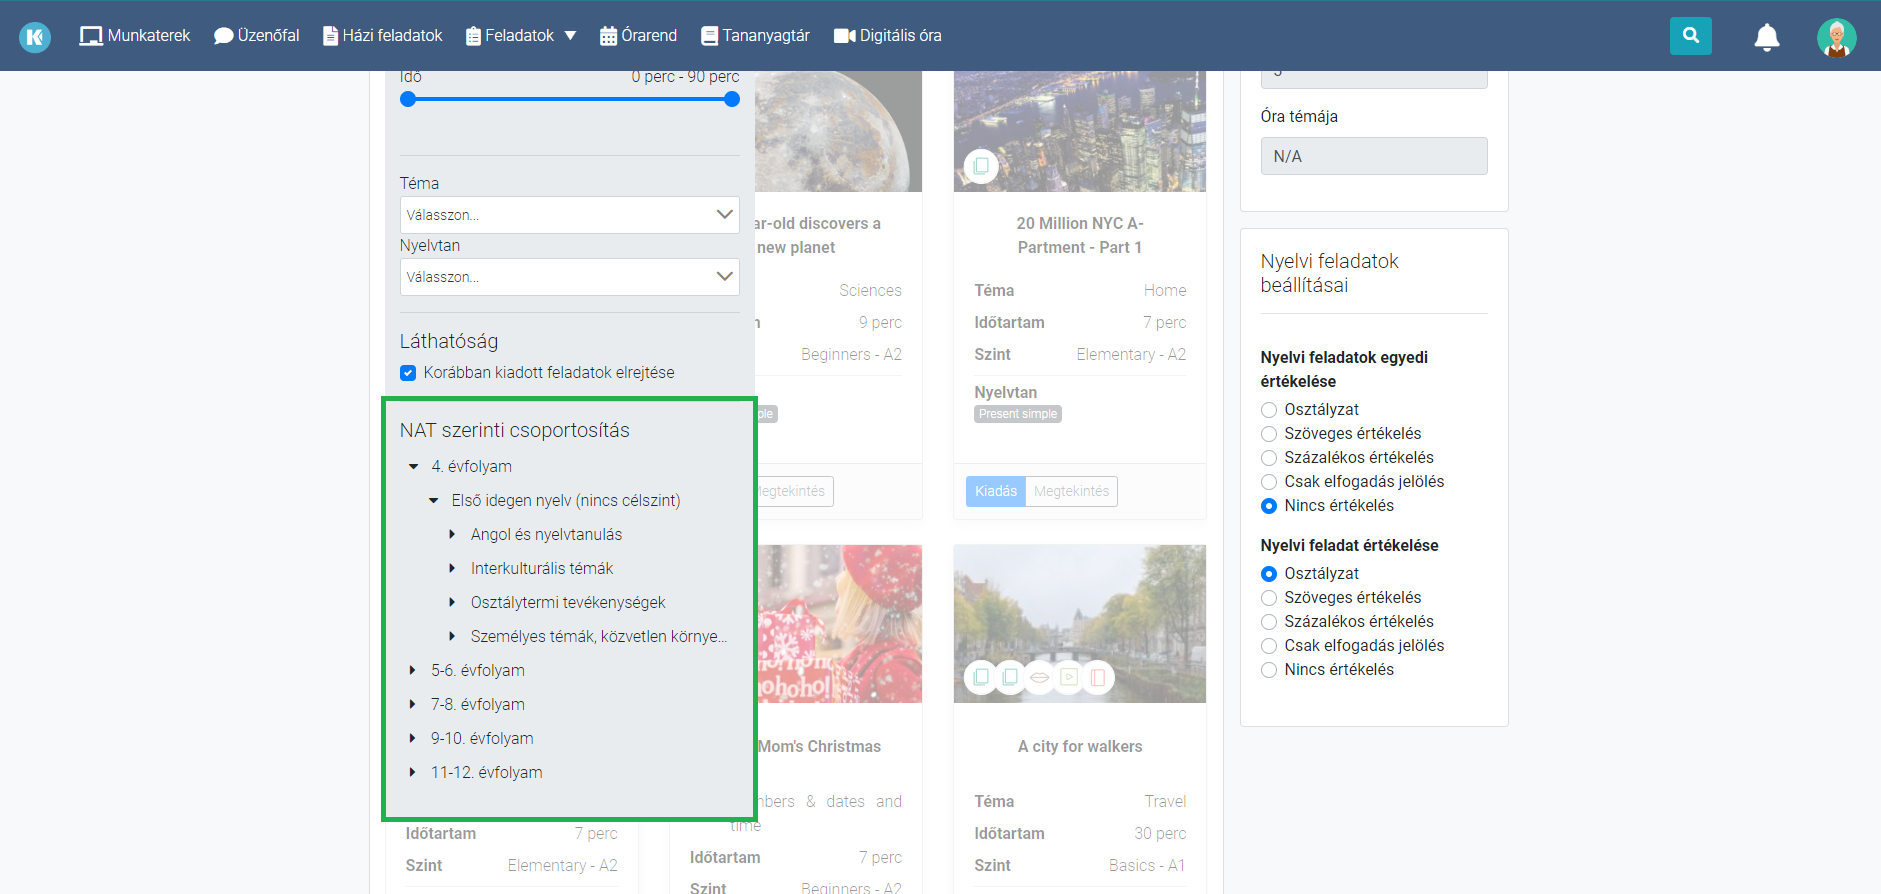Viewport: 1881px width, 894px height.
Task: Open the Nyelvtan dropdown
Action: click(x=570, y=277)
